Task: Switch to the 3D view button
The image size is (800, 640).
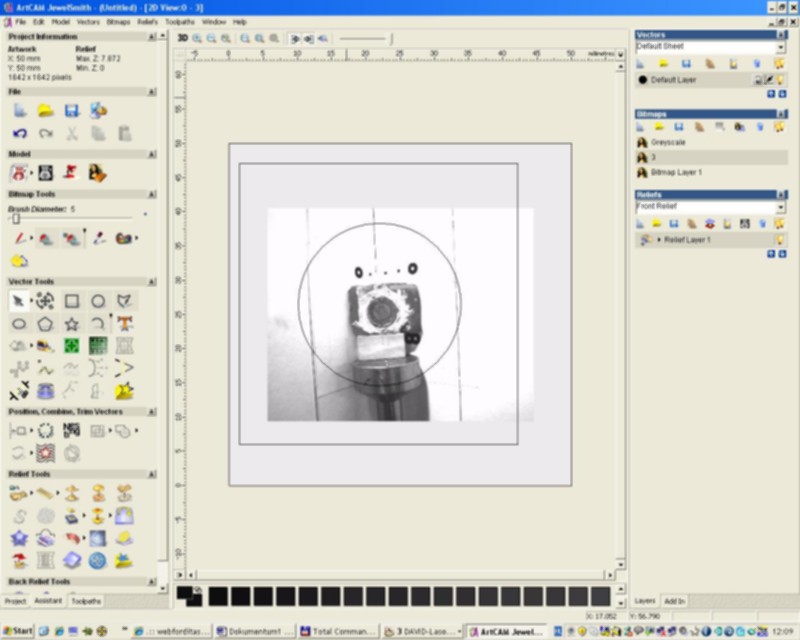Action: tap(182, 38)
